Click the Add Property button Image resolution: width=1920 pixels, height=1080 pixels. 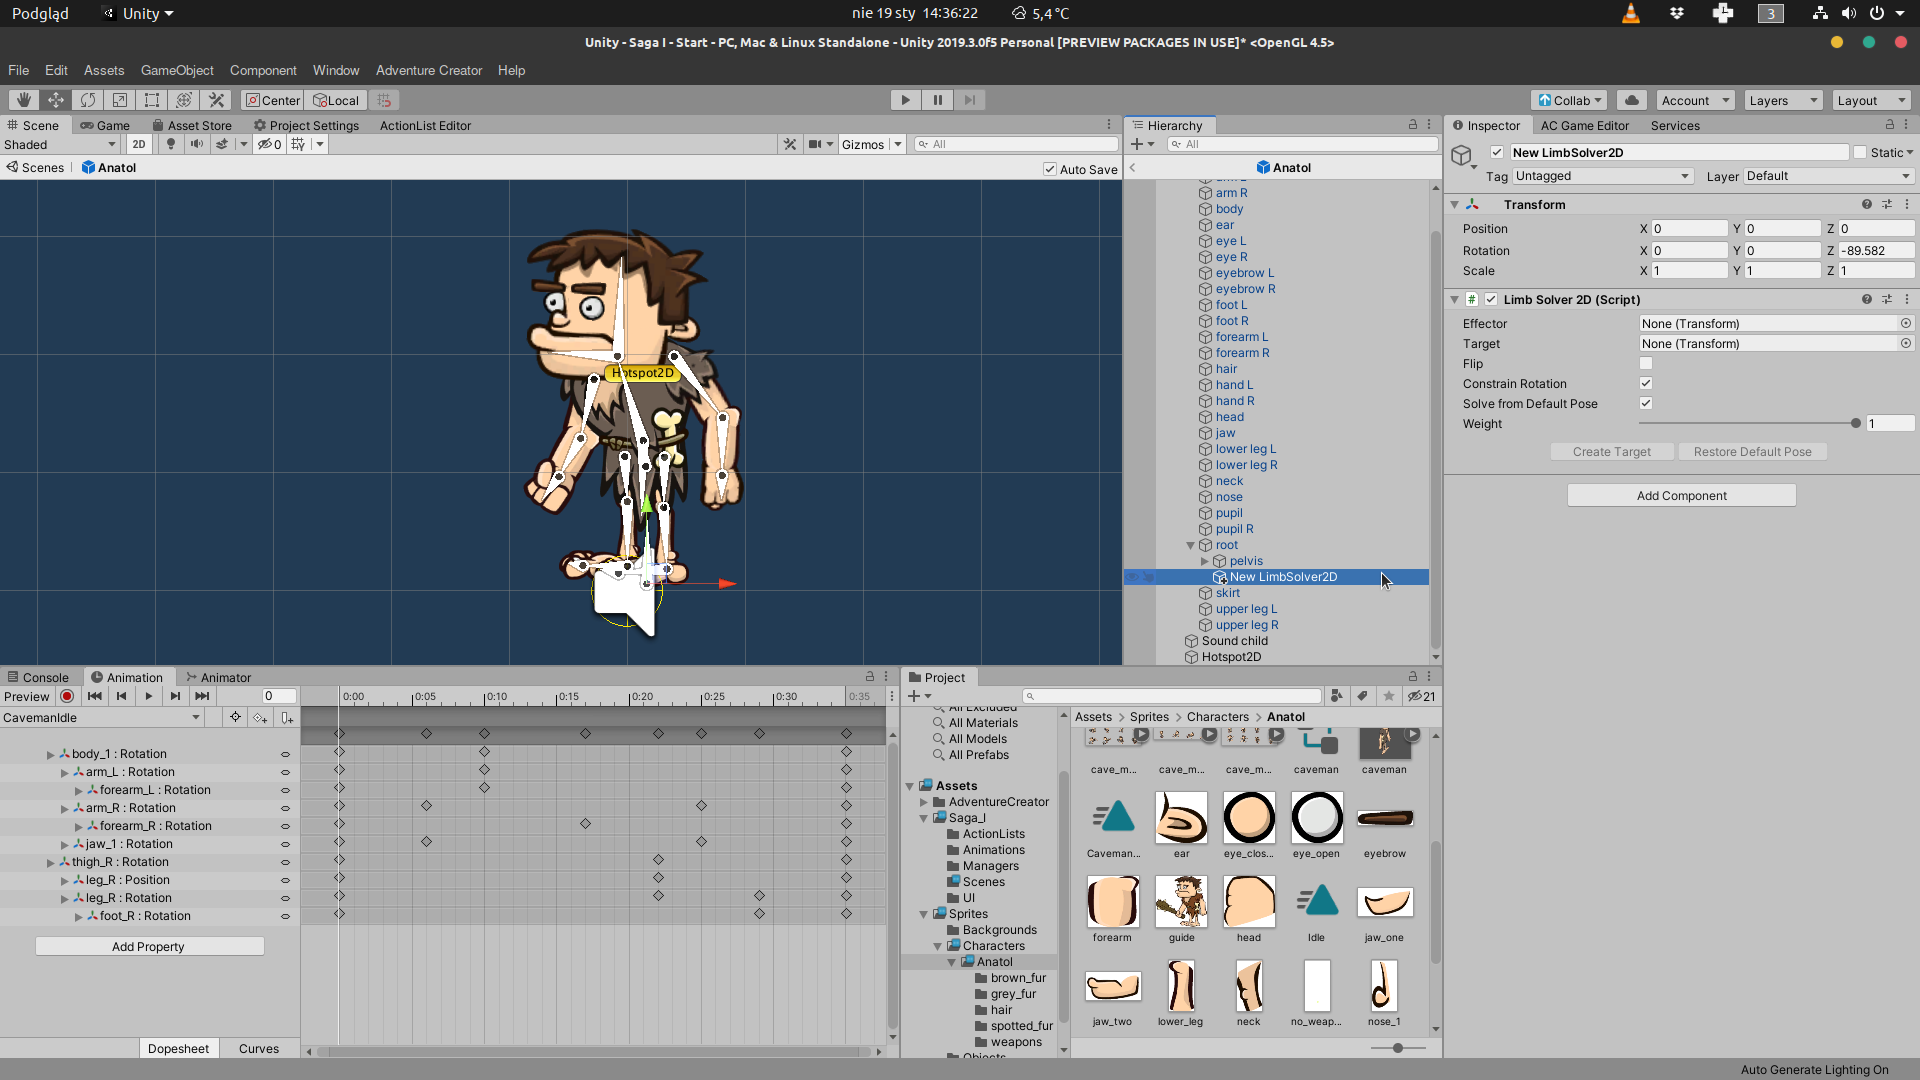149,946
